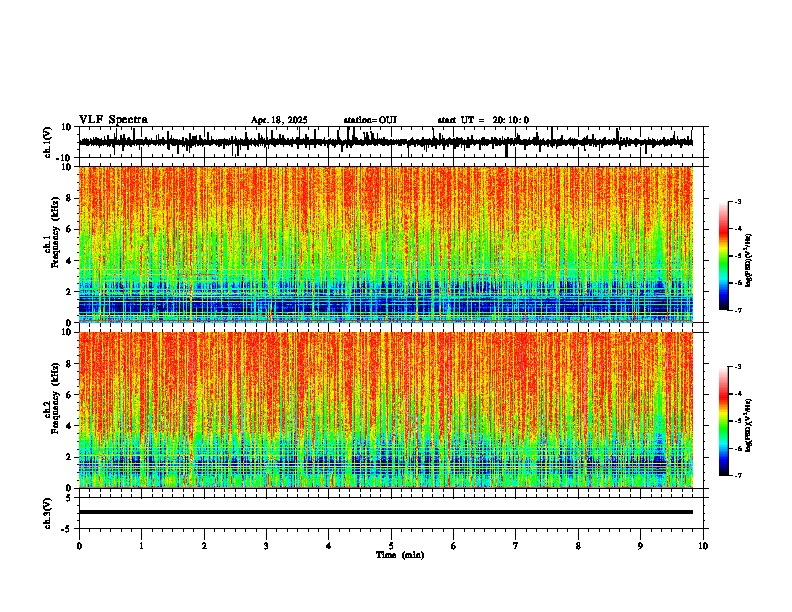Click the "8" kHz tick on ch.2 frequency axis
The height and width of the screenshot is (612, 792).
click(69, 364)
